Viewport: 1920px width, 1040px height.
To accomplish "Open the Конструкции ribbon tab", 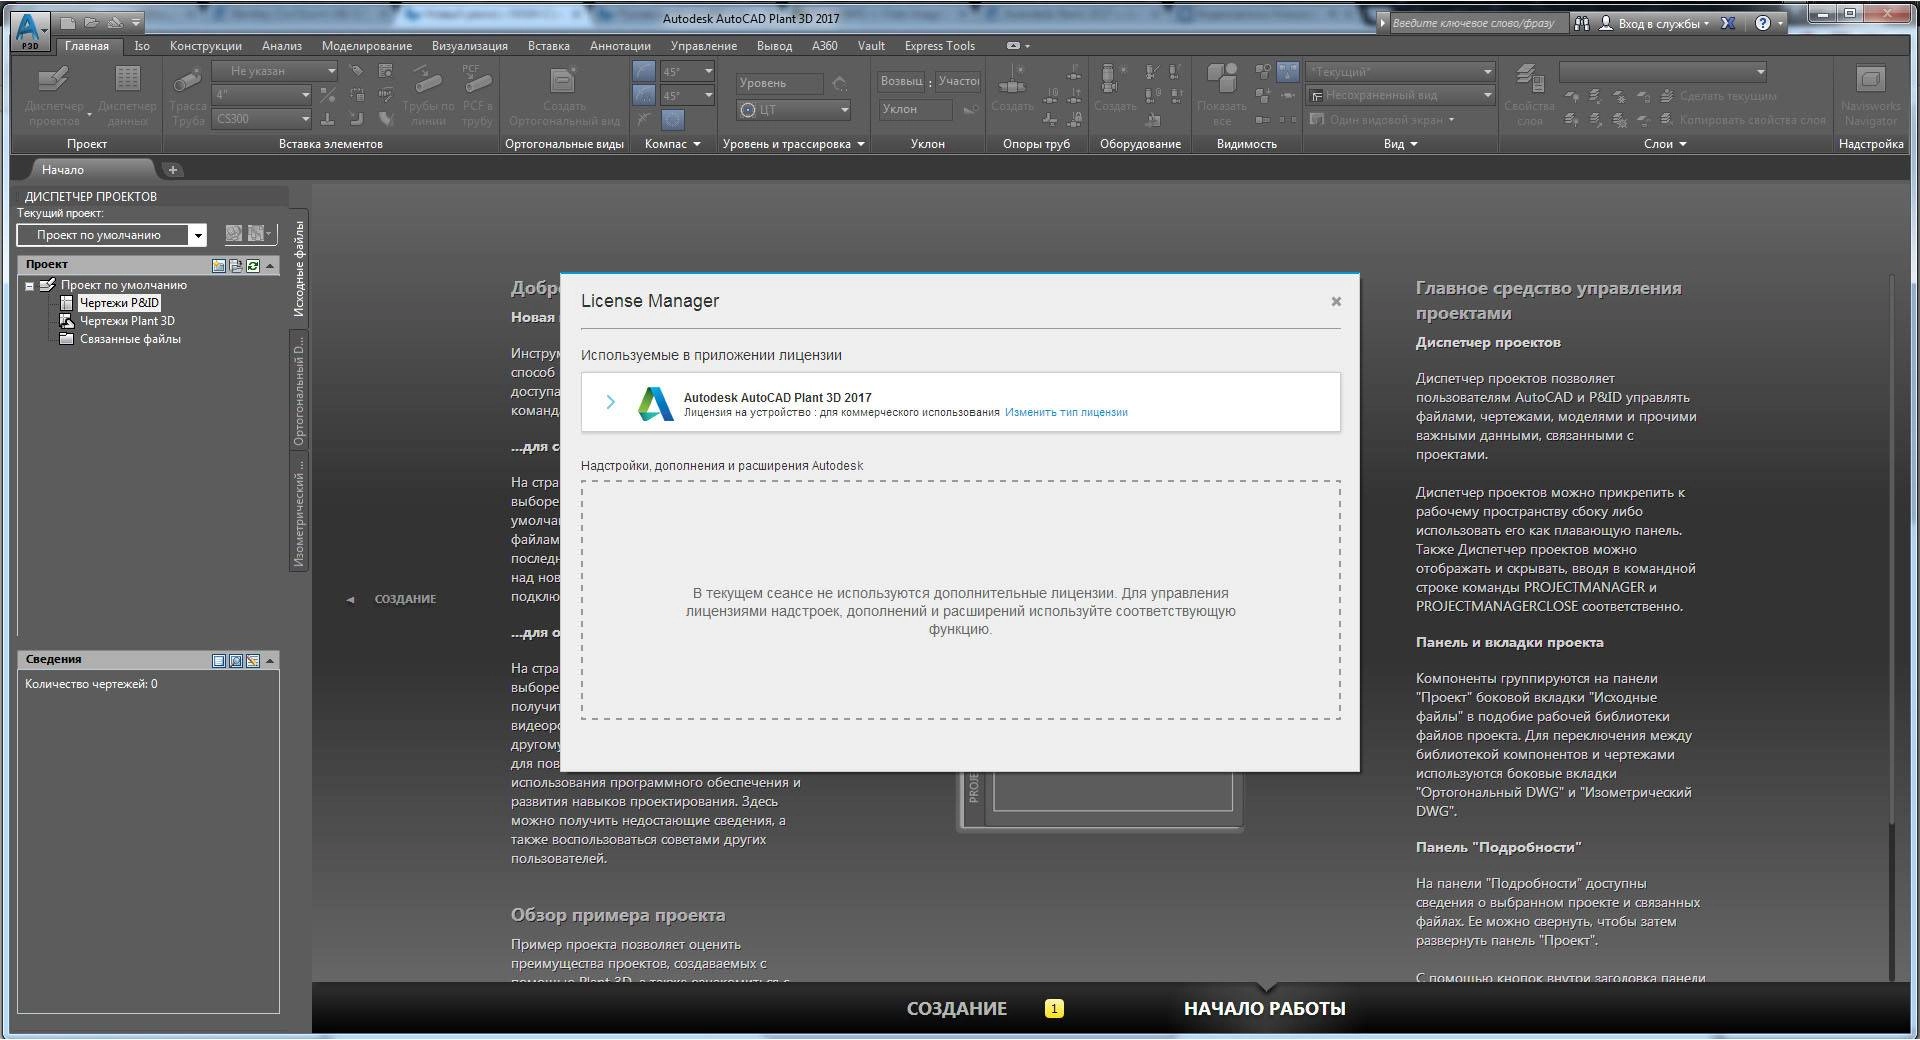I will [206, 46].
